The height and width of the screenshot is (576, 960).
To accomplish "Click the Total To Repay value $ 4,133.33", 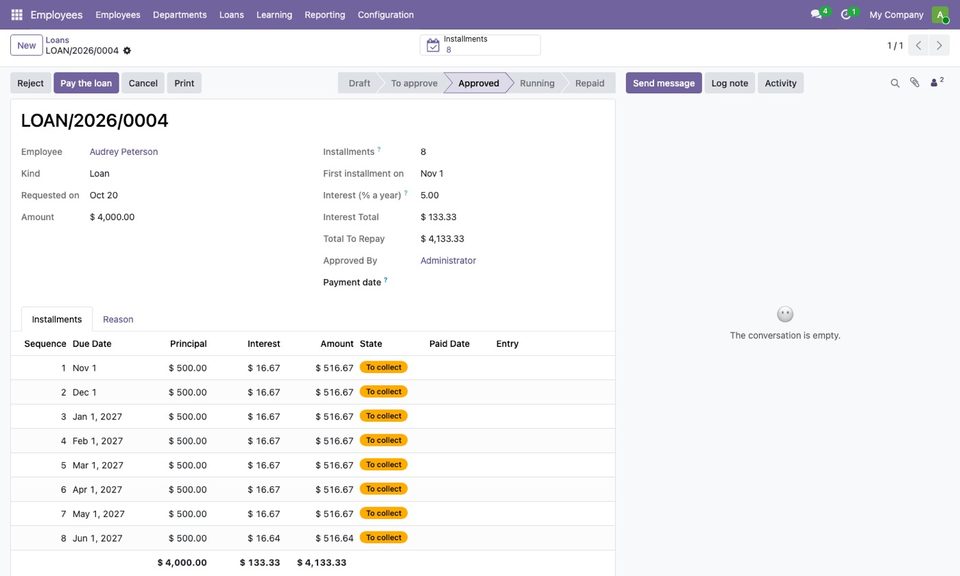I will [x=442, y=239].
